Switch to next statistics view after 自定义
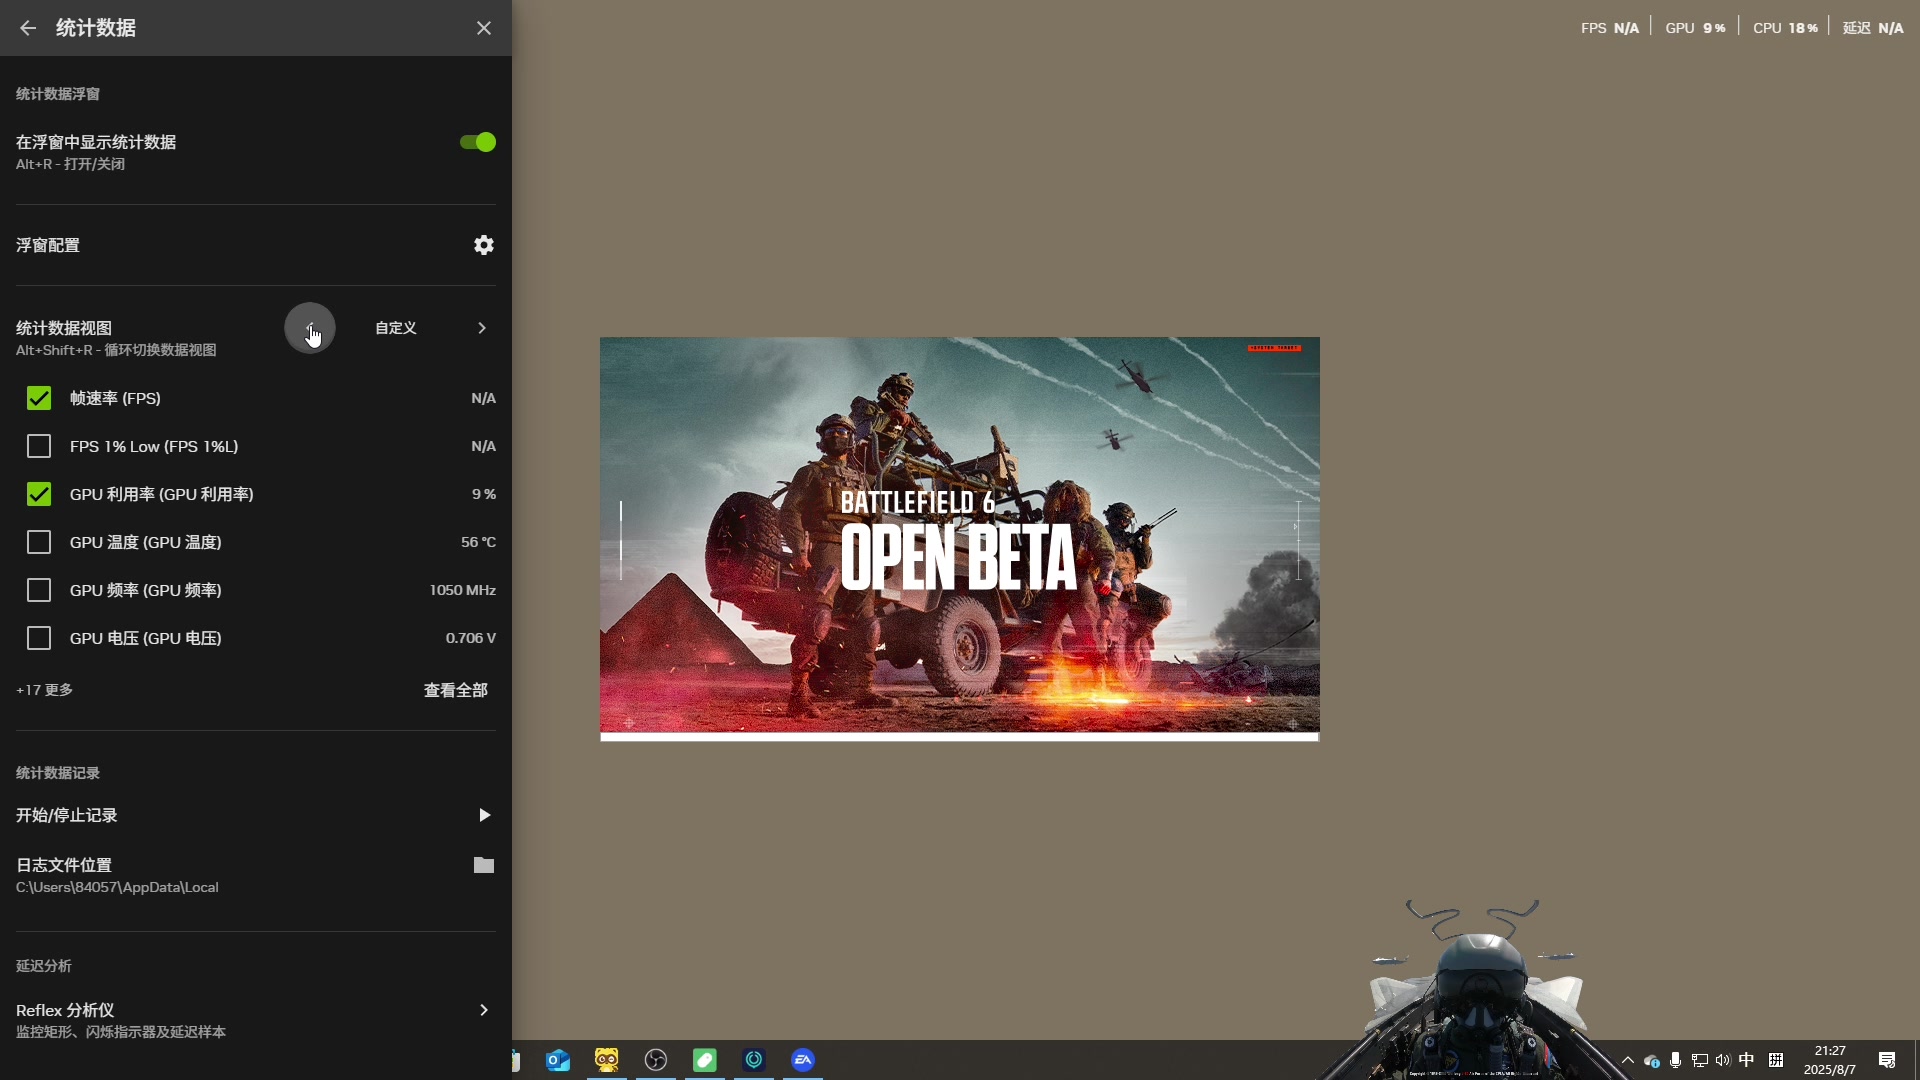1920x1080 pixels. coord(482,328)
